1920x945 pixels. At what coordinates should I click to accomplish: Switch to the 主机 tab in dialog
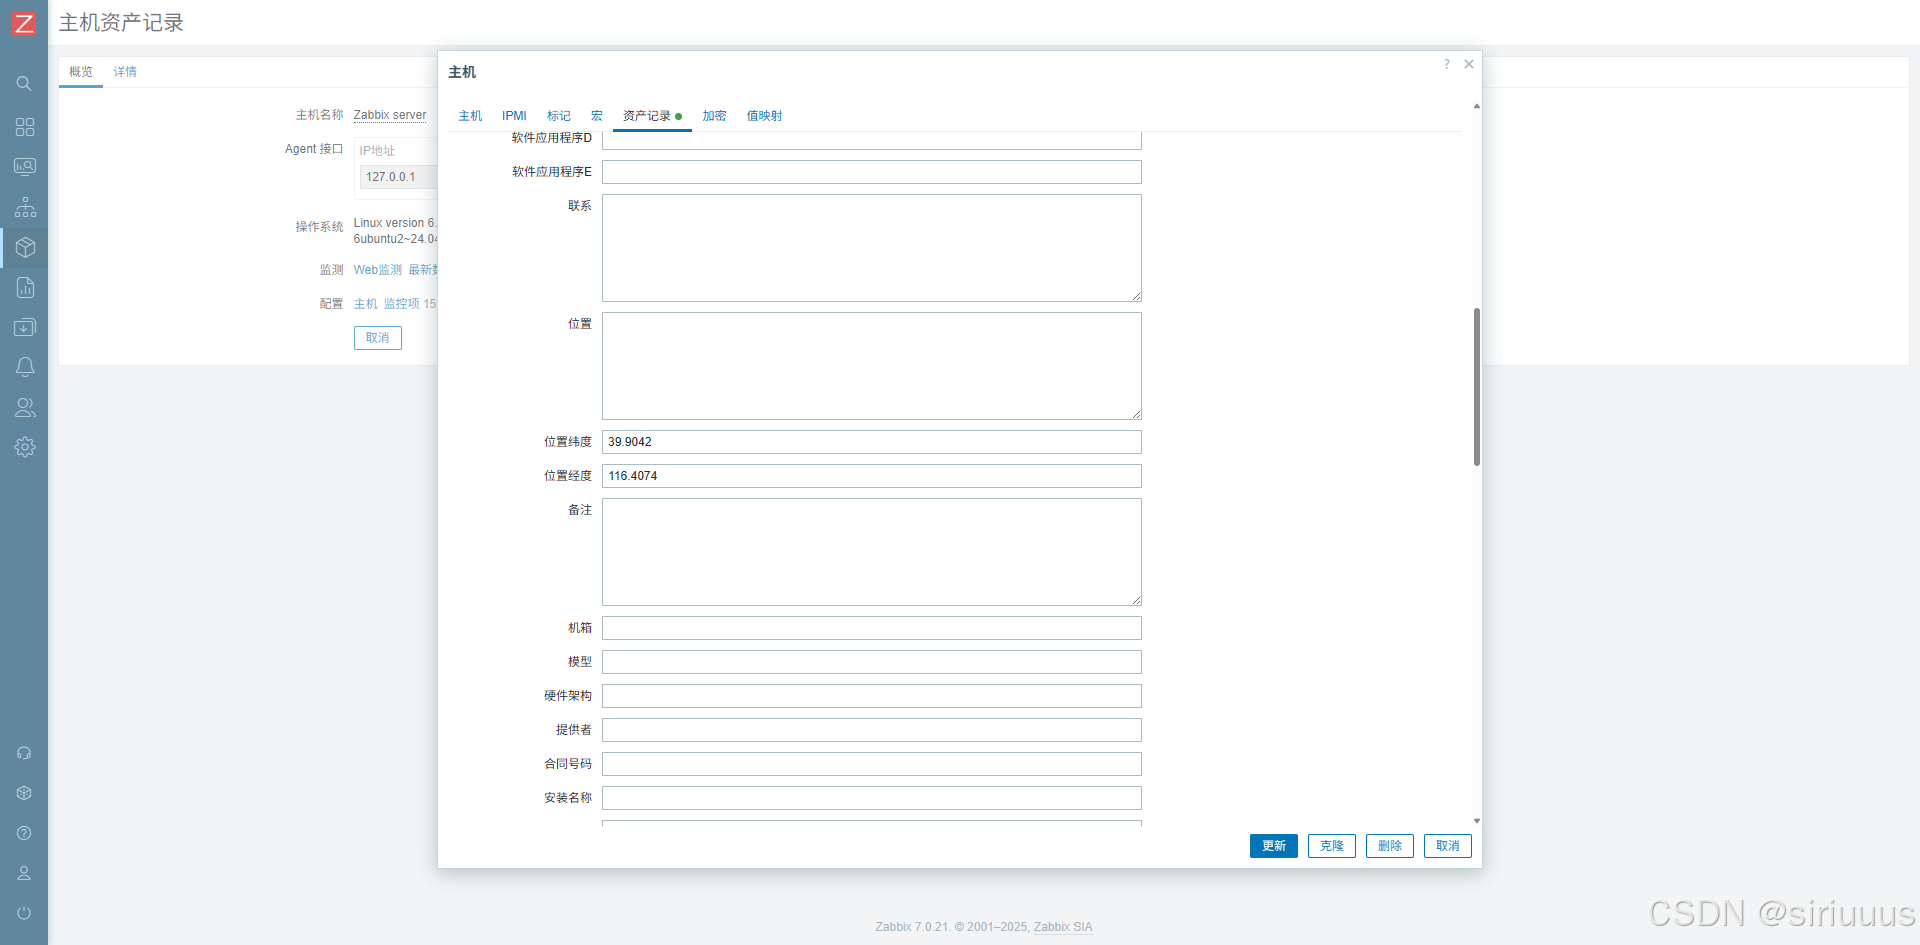pyautogui.click(x=470, y=116)
